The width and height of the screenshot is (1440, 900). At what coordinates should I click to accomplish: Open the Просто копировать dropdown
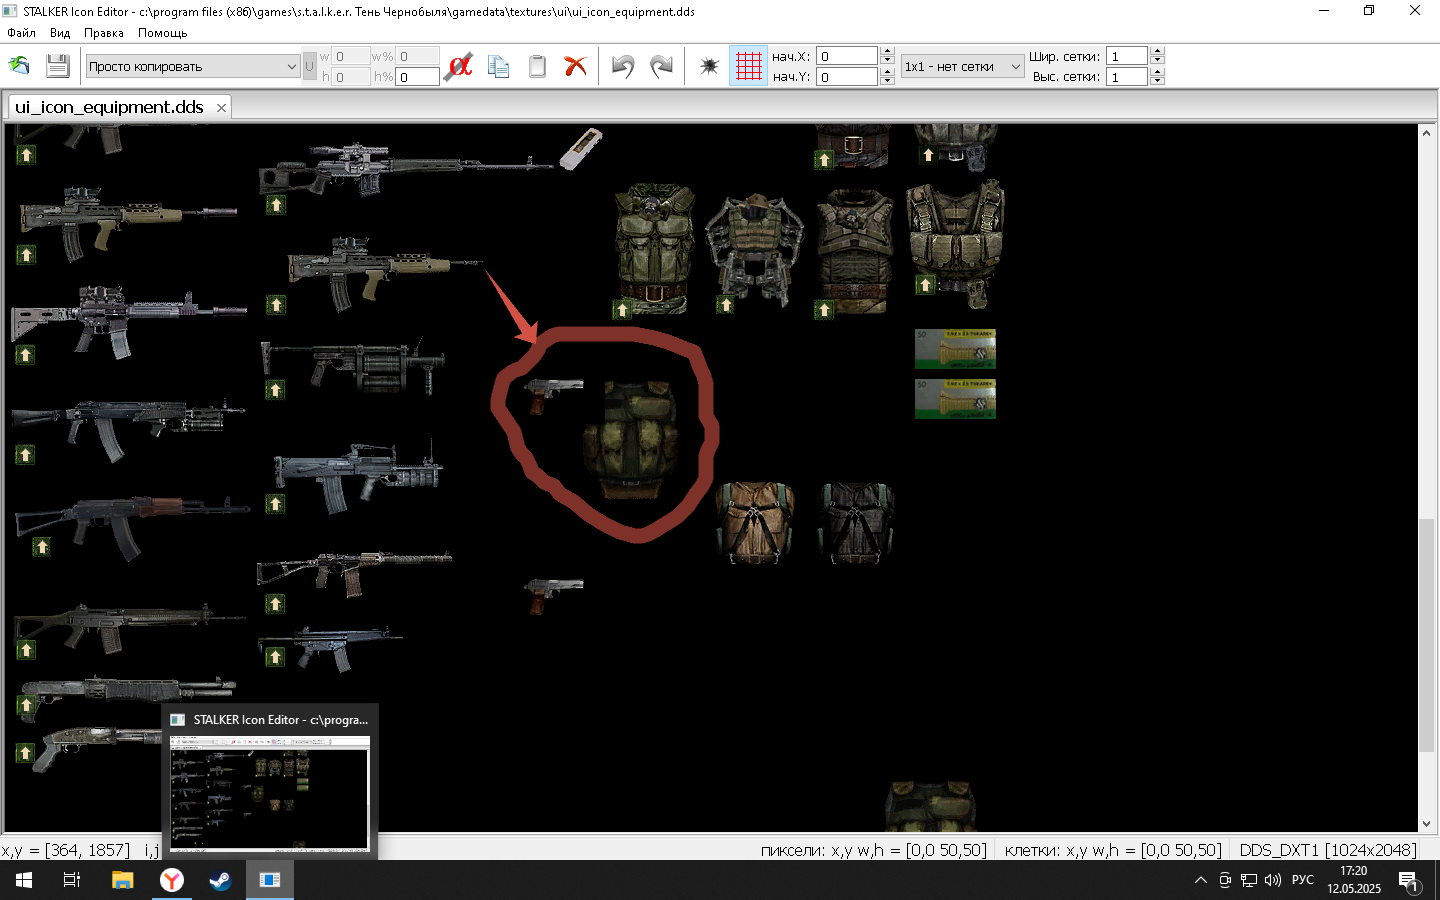193,66
